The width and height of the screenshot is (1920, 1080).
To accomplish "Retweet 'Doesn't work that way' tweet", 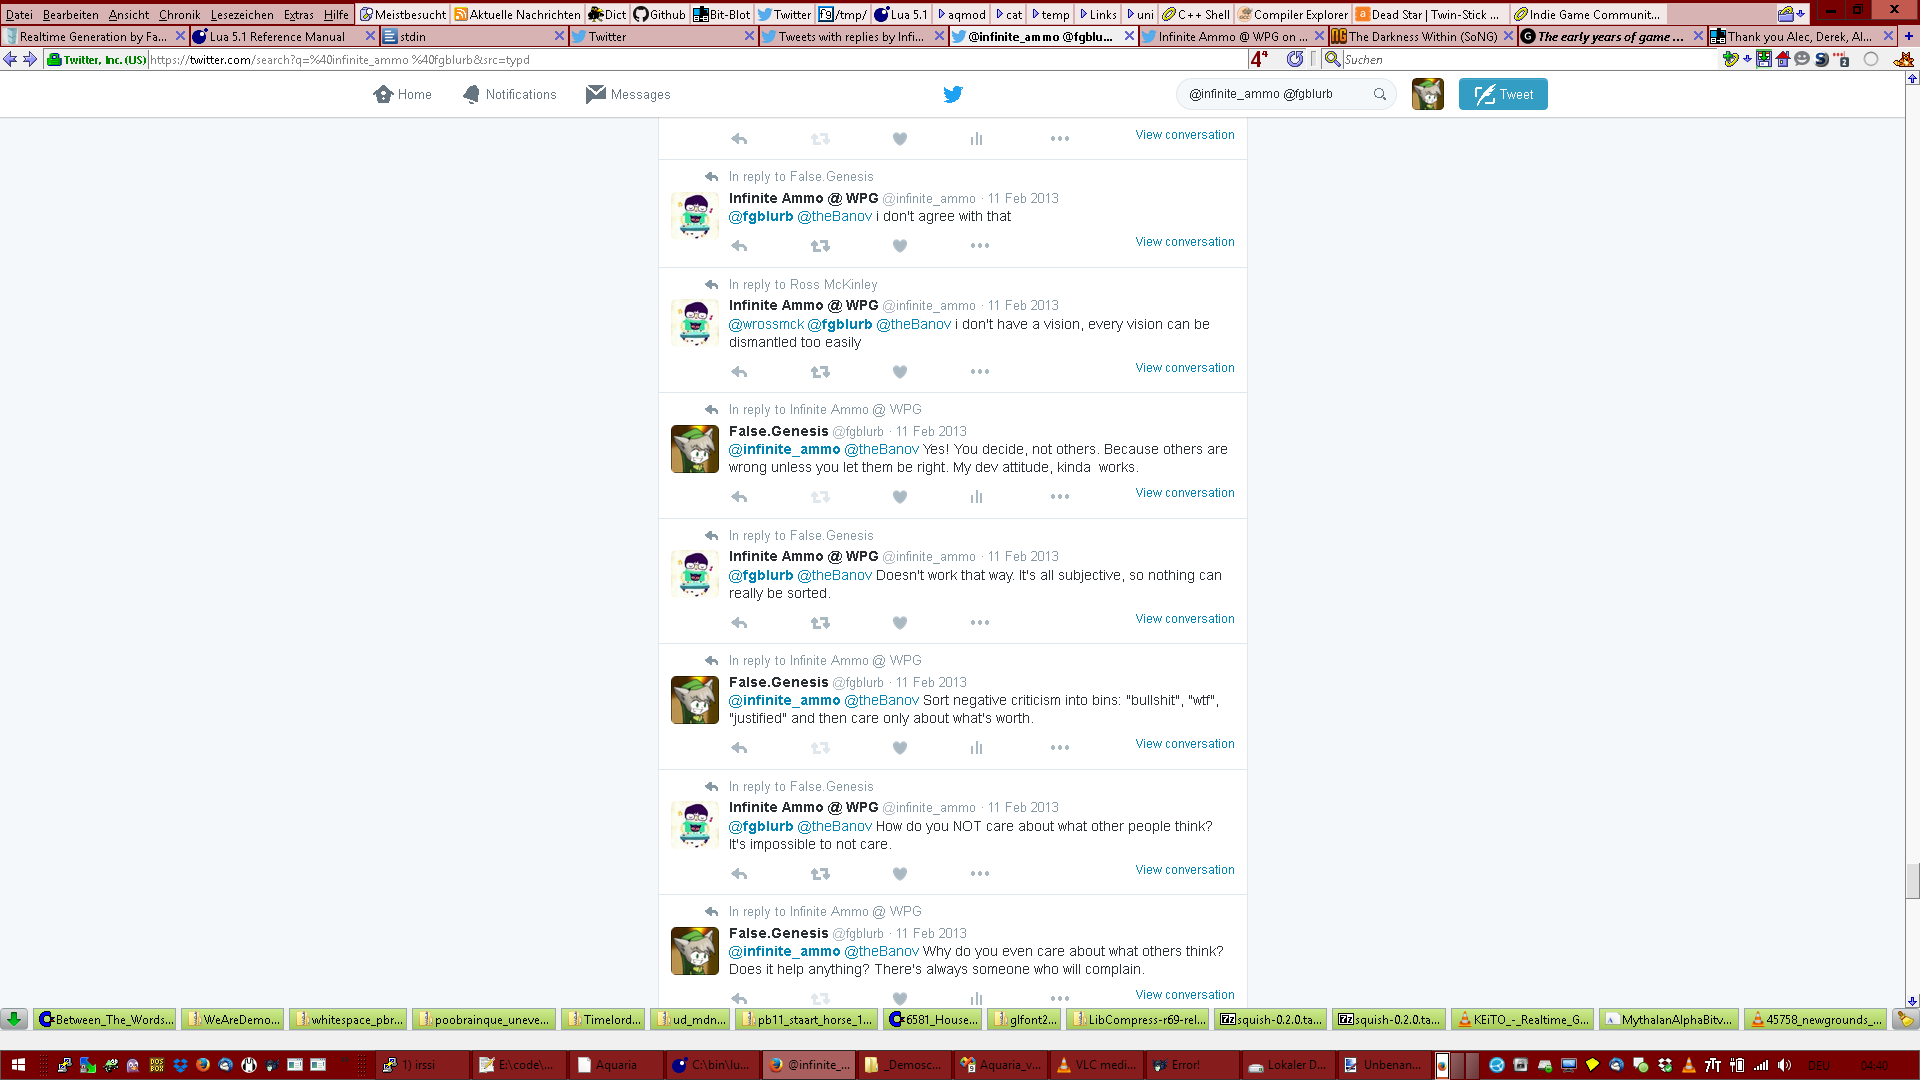I will [820, 623].
